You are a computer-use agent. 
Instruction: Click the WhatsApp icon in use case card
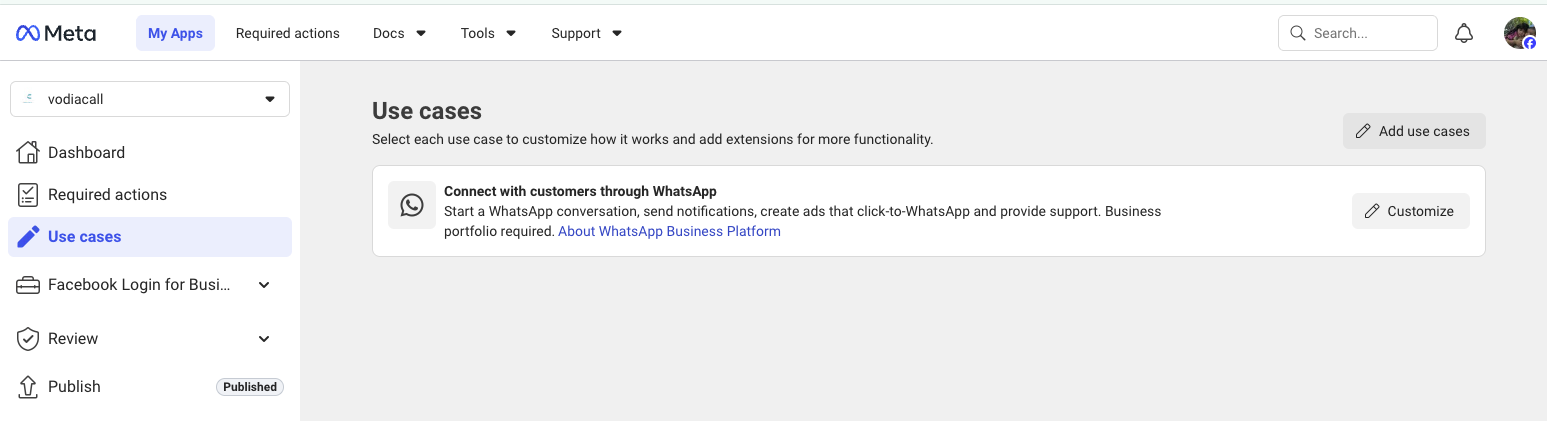coord(412,205)
